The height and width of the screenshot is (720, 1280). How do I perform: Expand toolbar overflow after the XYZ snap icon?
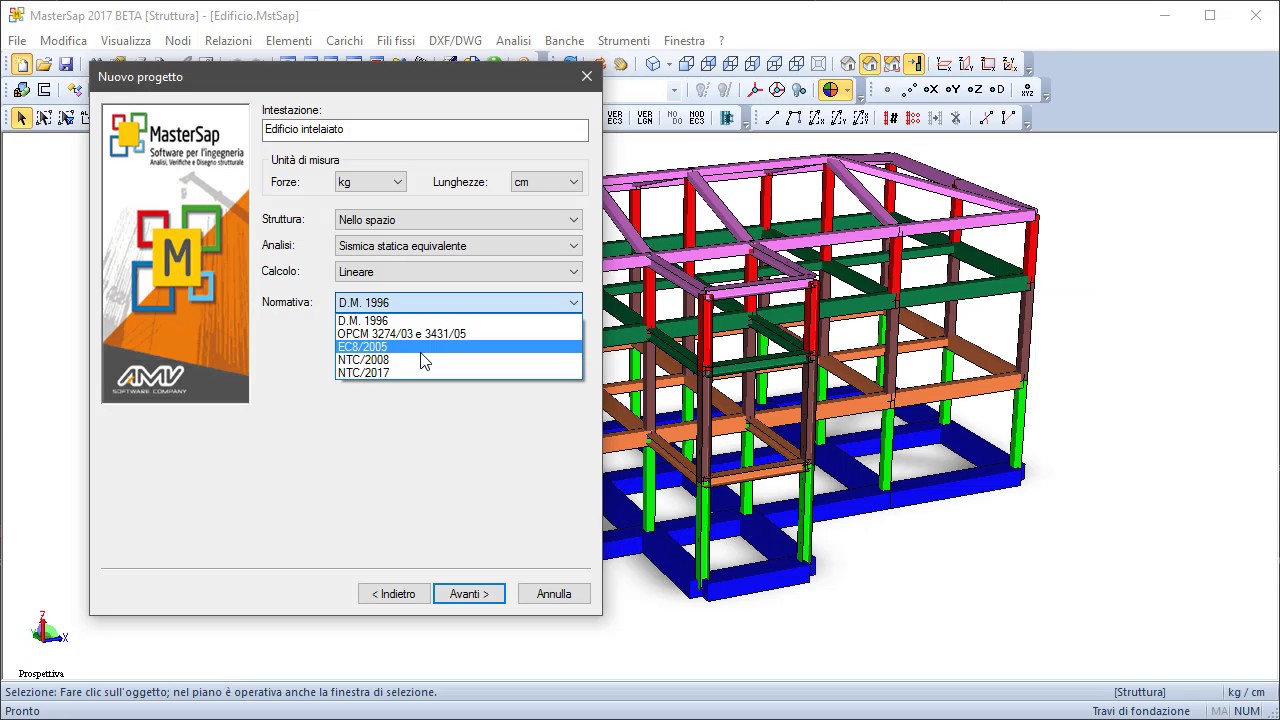pyautogui.click(x=1046, y=94)
